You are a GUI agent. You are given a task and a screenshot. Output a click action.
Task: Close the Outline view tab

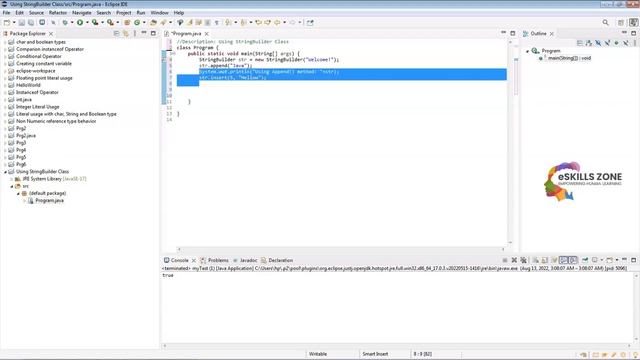click(552, 33)
